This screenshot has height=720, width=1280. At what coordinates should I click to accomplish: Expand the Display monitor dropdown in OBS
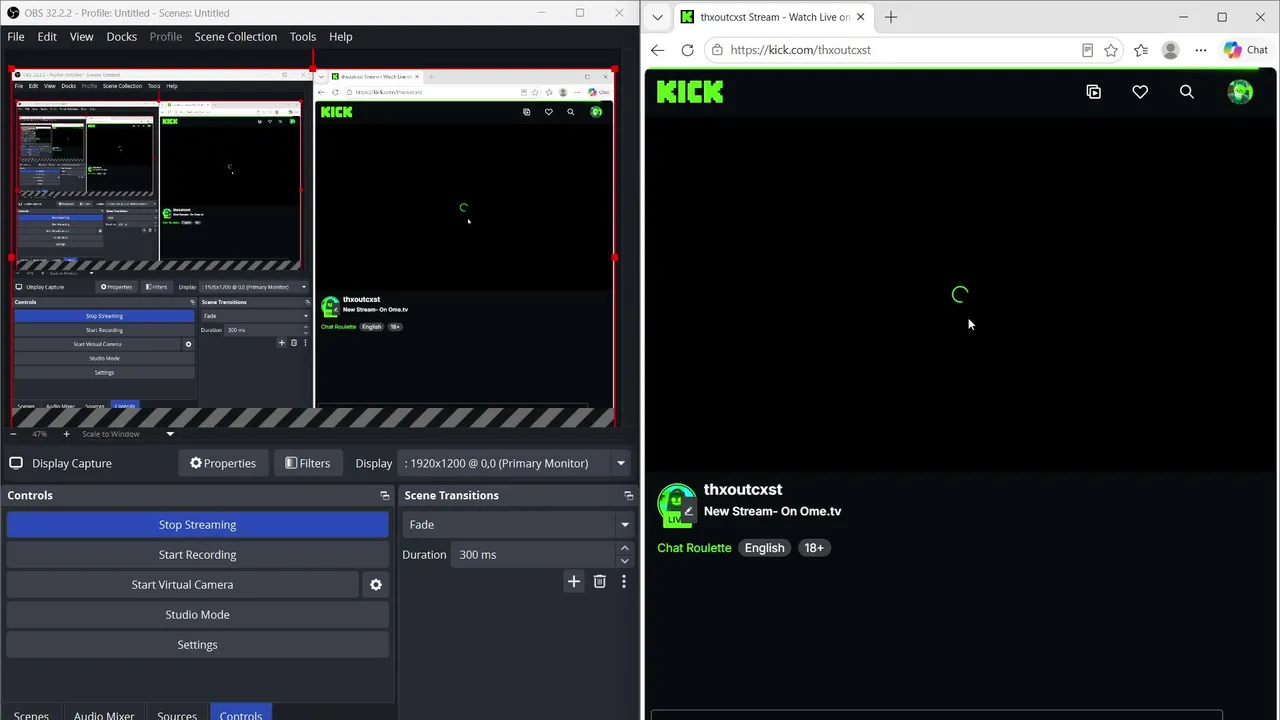click(x=621, y=463)
